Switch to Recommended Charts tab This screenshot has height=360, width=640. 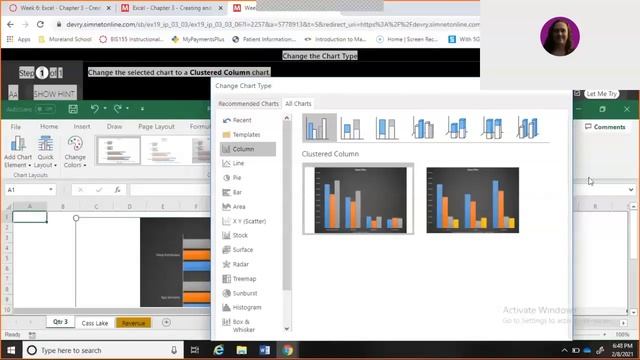248,104
